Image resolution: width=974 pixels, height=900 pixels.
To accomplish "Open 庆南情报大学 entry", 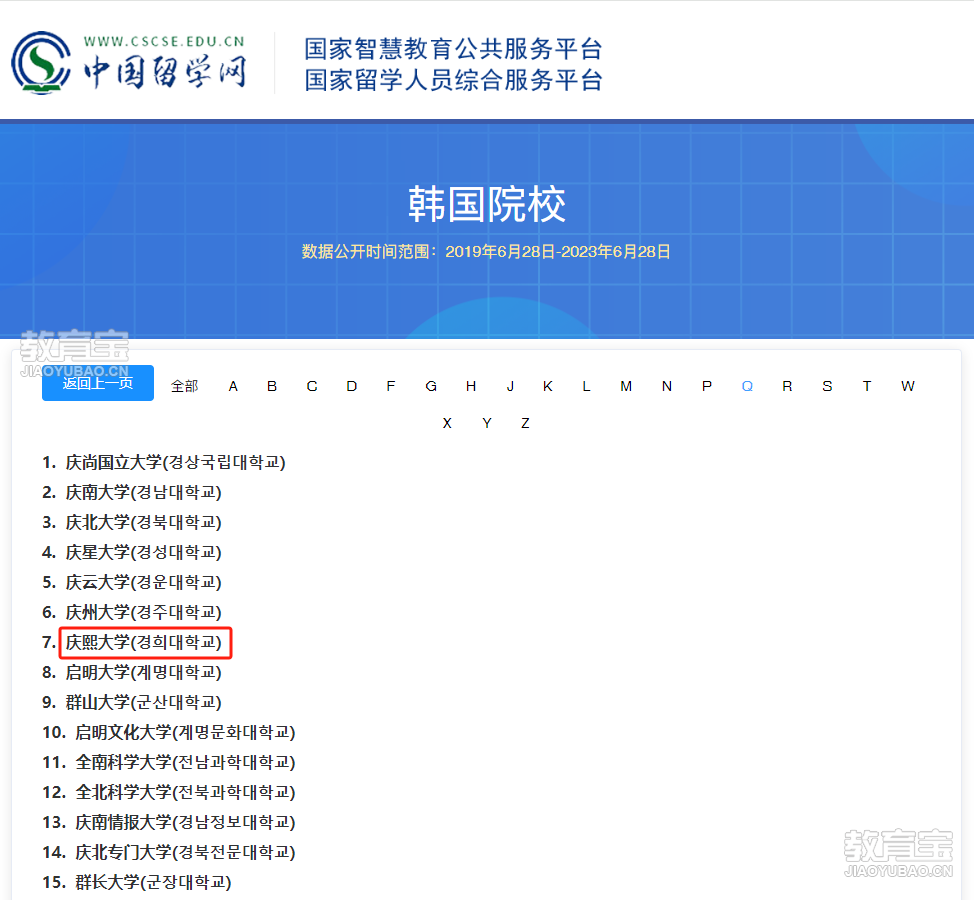I will (185, 822).
